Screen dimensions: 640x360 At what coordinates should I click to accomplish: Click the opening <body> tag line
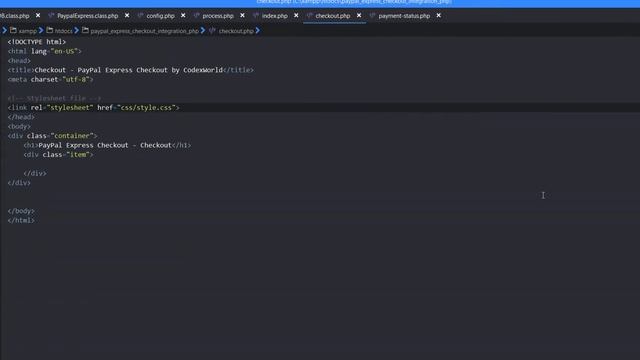click(x=19, y=127)
